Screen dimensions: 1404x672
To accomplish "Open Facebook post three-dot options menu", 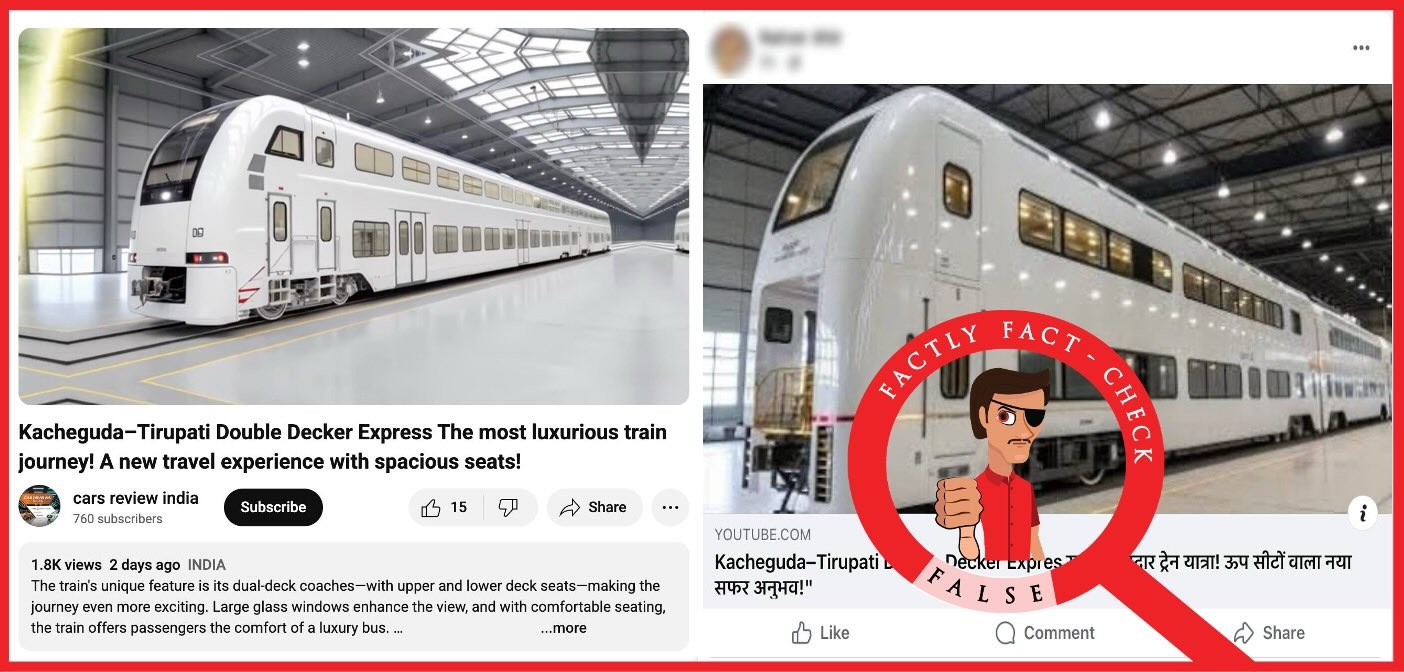I will coord(1361,48).
